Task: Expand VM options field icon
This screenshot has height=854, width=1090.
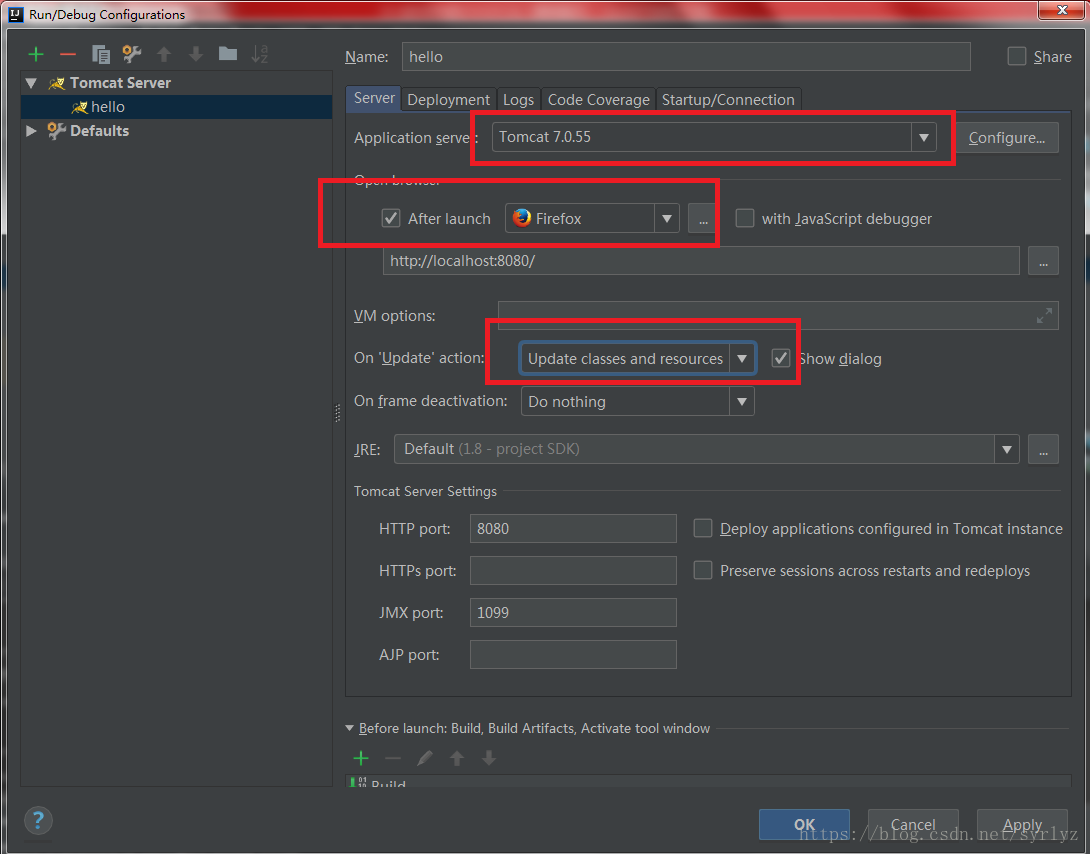Action: tap(1043, 316)
